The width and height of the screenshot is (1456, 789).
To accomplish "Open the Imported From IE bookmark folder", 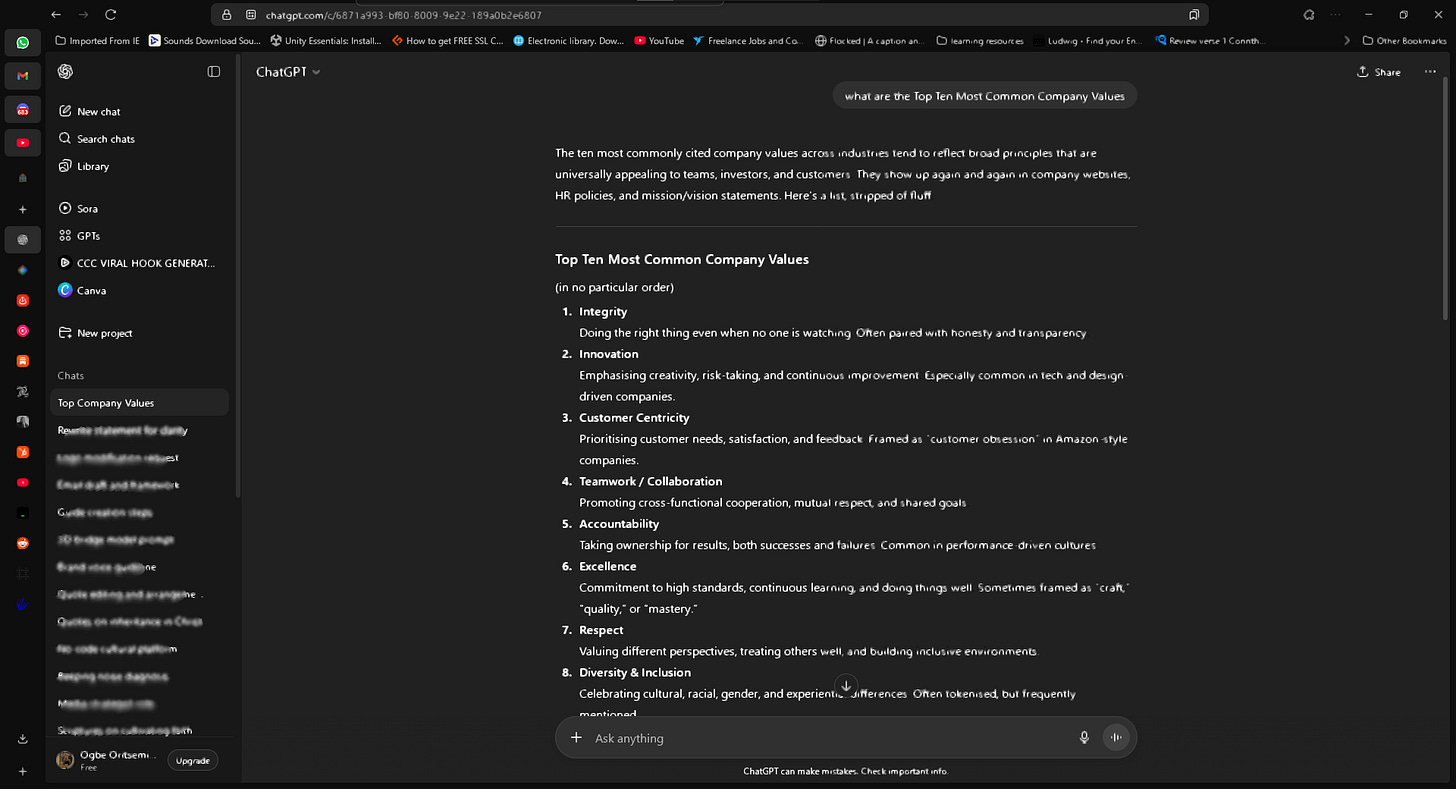I will point(98,41).
